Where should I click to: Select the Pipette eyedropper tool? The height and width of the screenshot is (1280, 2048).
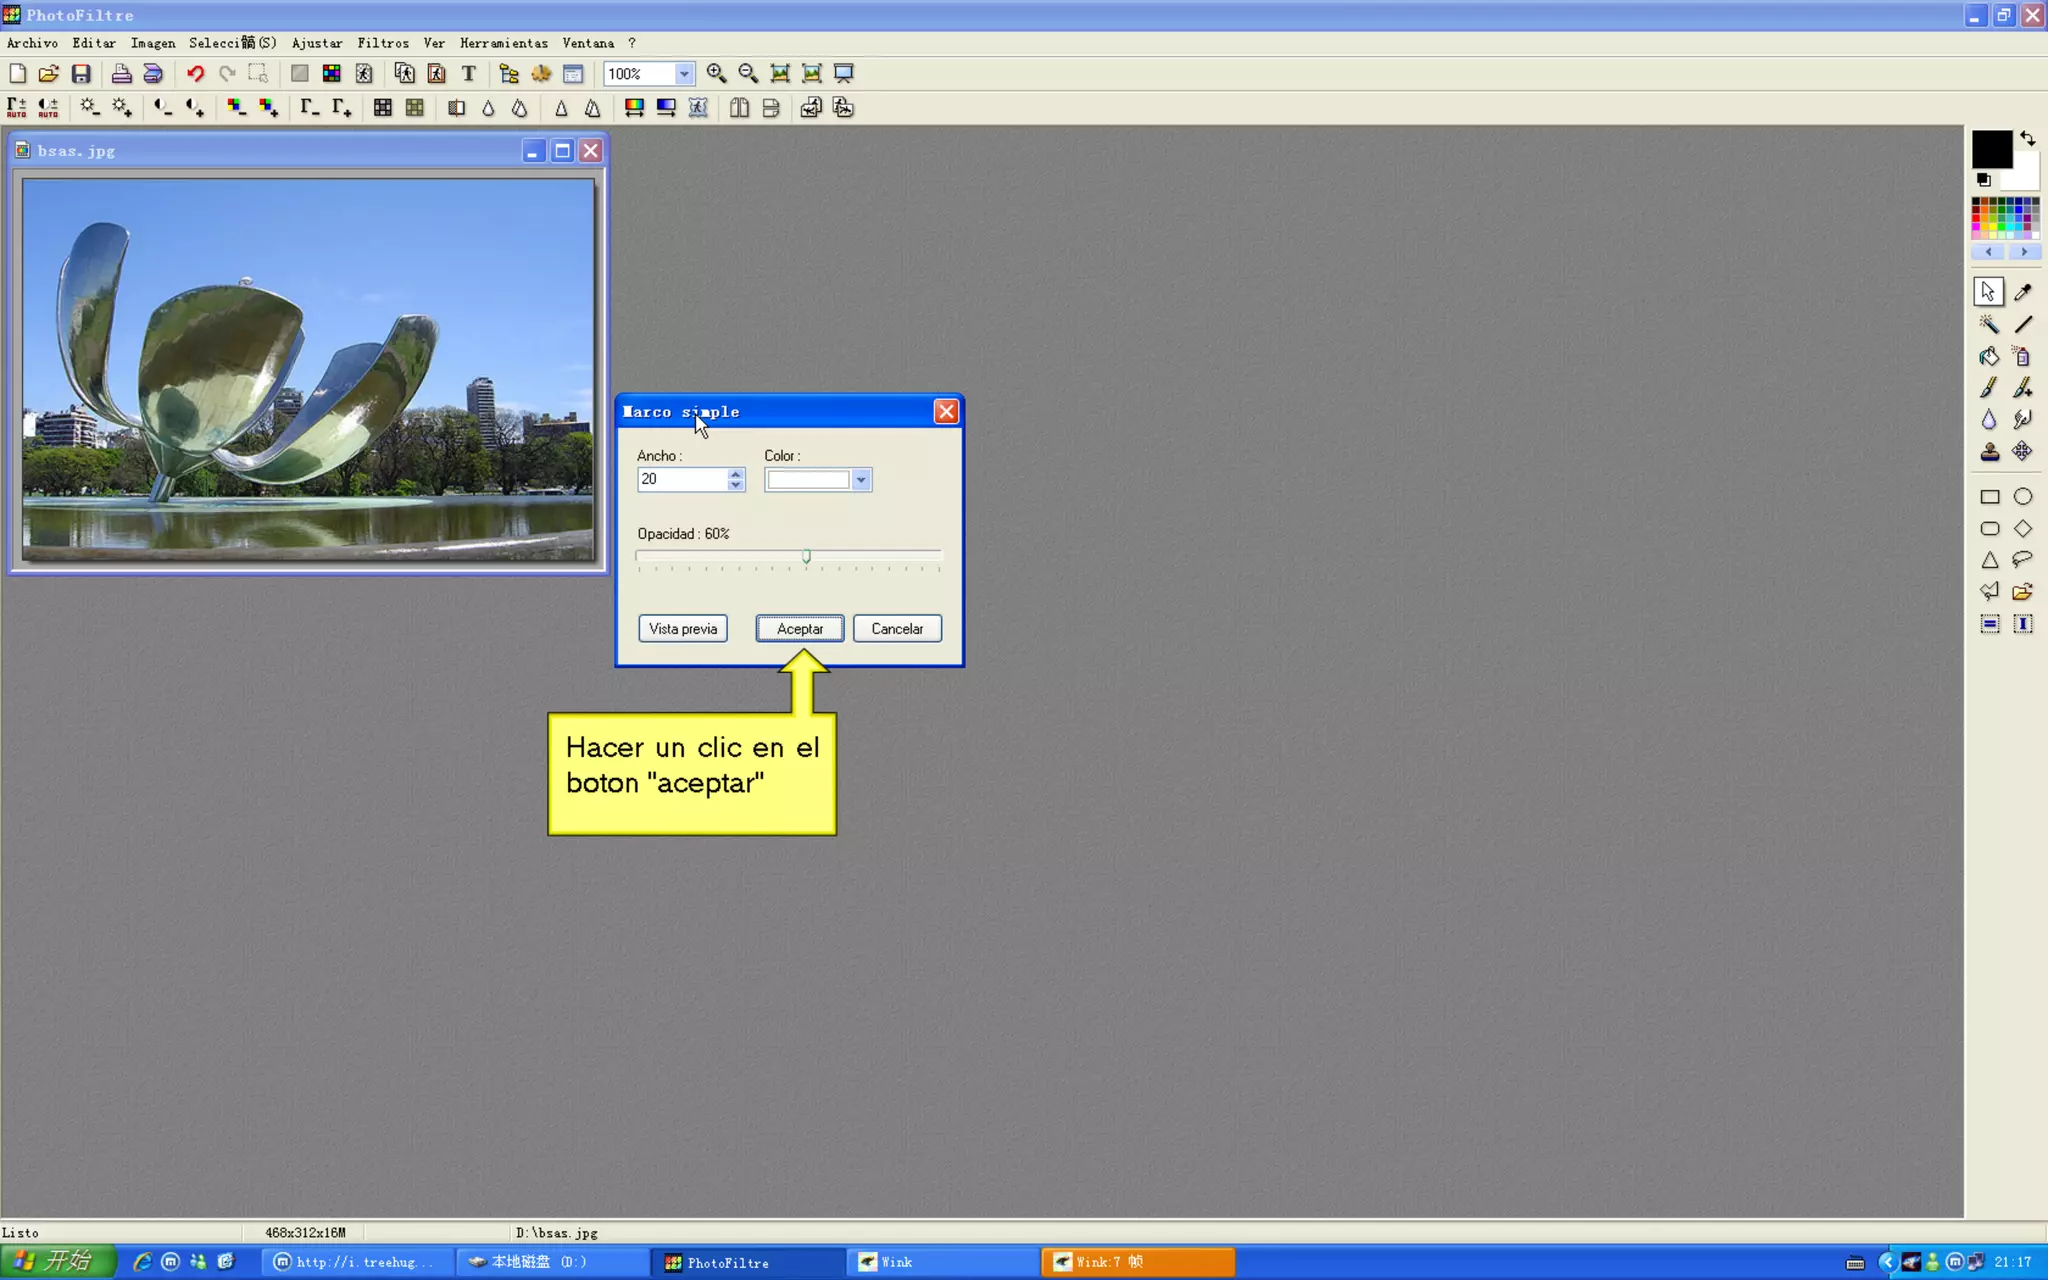[x=2023, y=292]
